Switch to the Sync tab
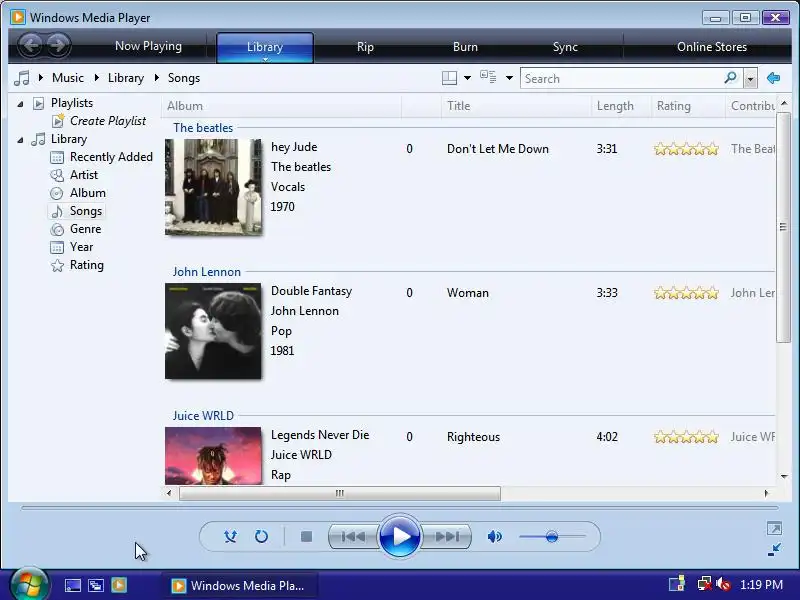The height and width of the screenshot is (600, 800). click(565, 46)
